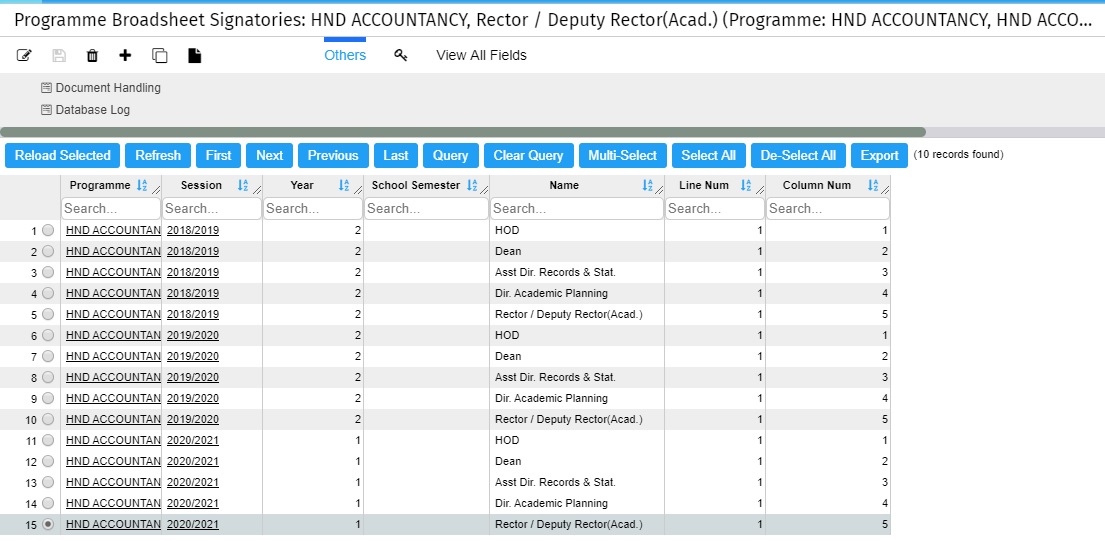The width and height of the screenshot is (1105, 541).
Task: Select radio button for row 10
Action: point(48,419)
